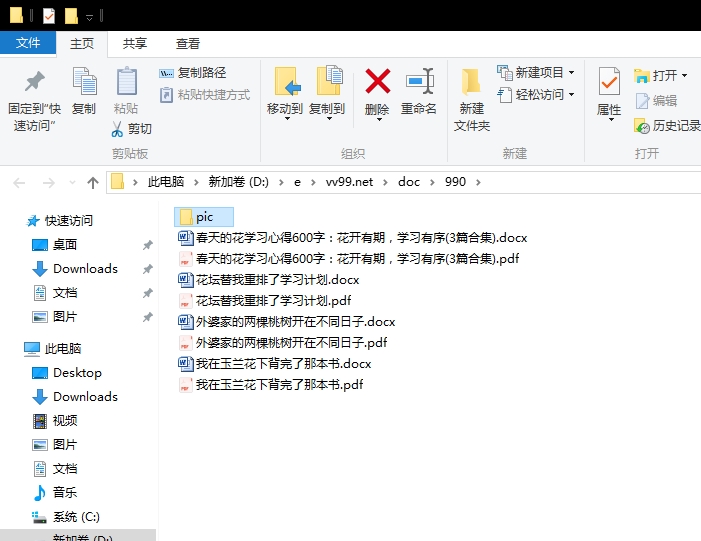
Task: Click the red Delete (删除) icon
Action: [x=378, y=81]
